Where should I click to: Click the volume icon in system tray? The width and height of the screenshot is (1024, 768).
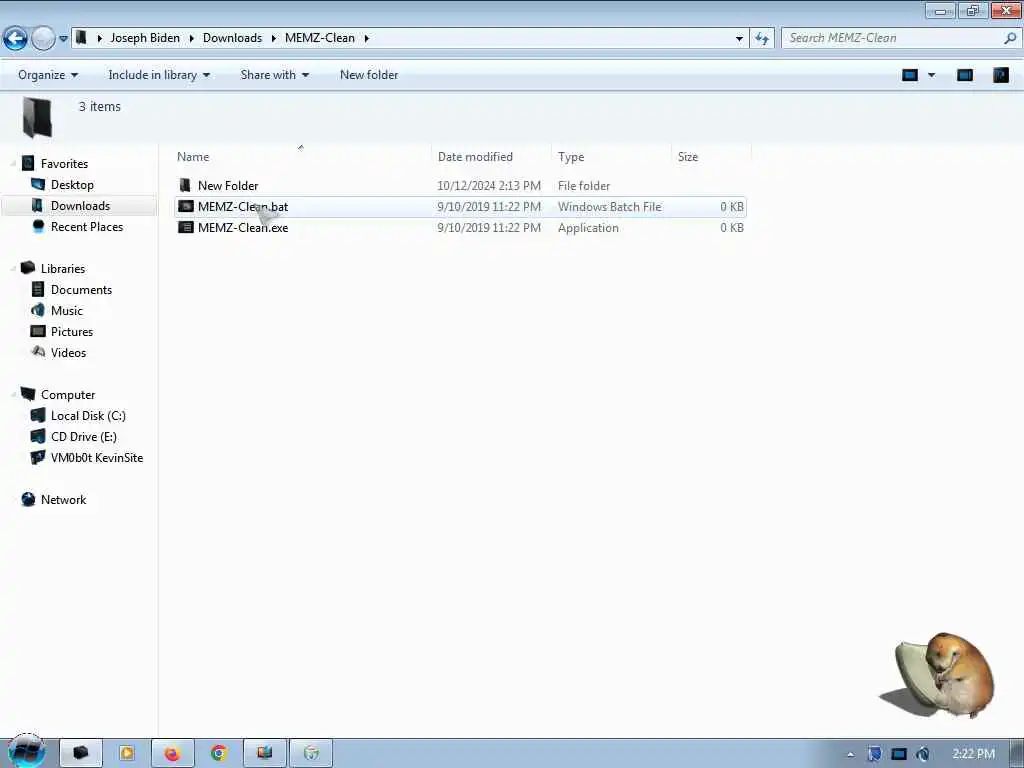coord(923,754)
